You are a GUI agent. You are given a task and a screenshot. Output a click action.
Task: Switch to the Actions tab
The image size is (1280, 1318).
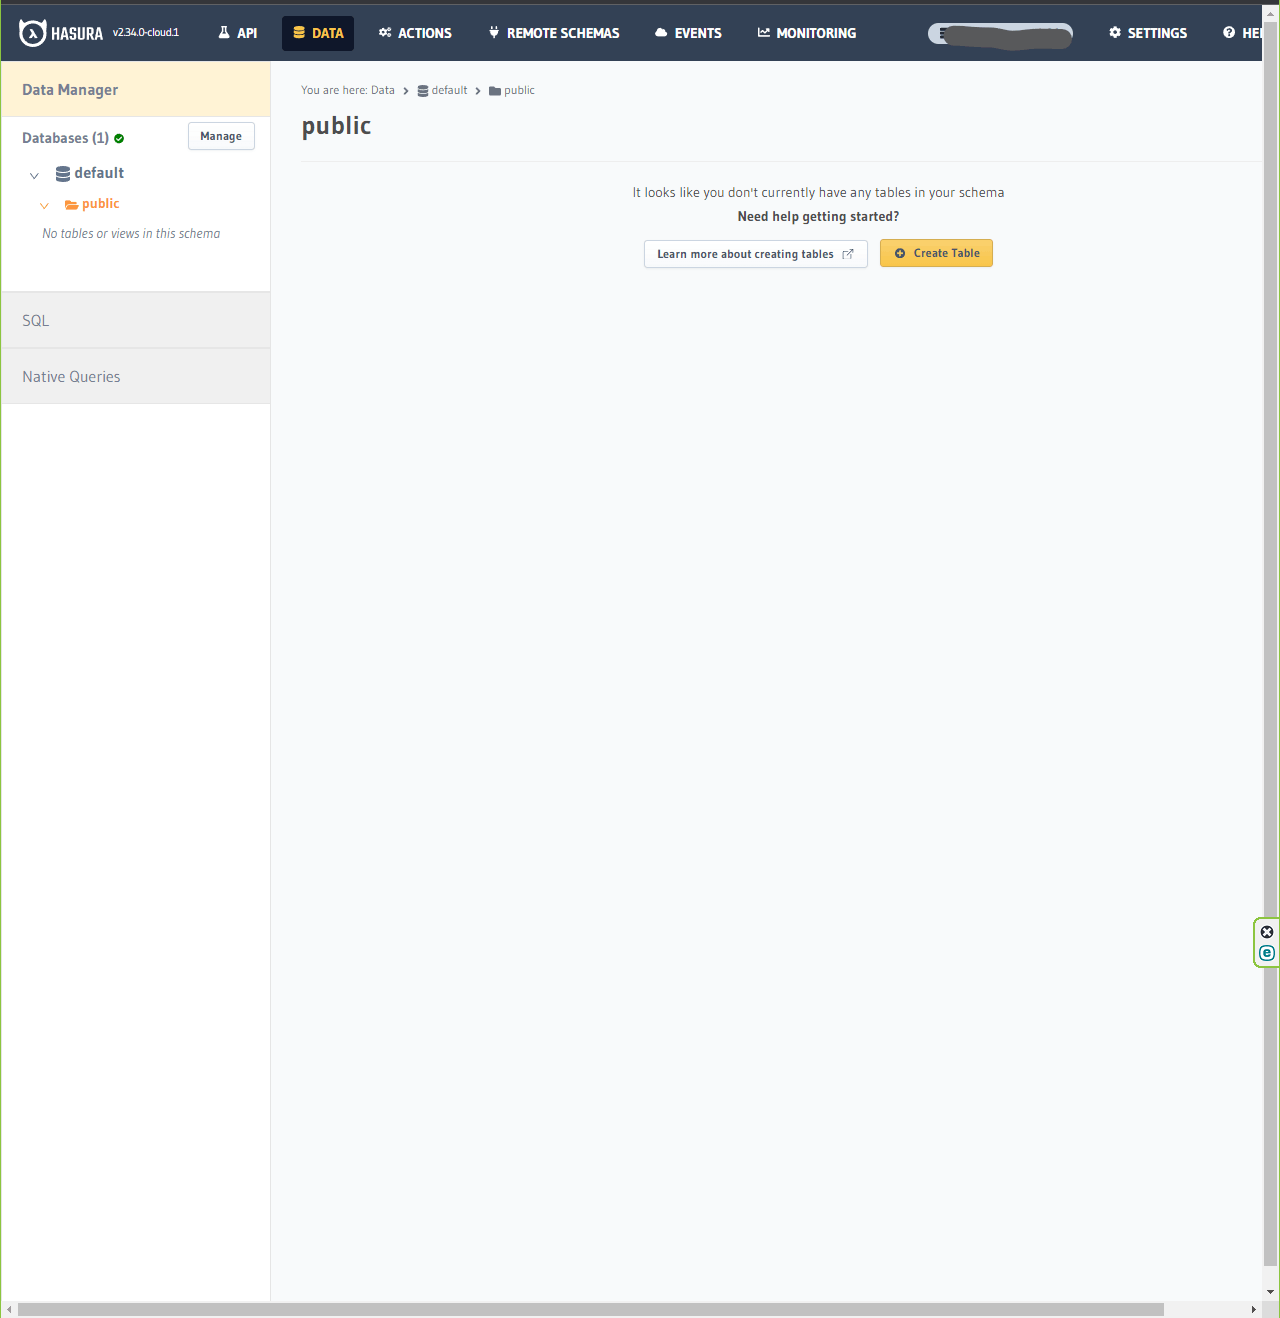pyautogui.click(x=415, y=33)
